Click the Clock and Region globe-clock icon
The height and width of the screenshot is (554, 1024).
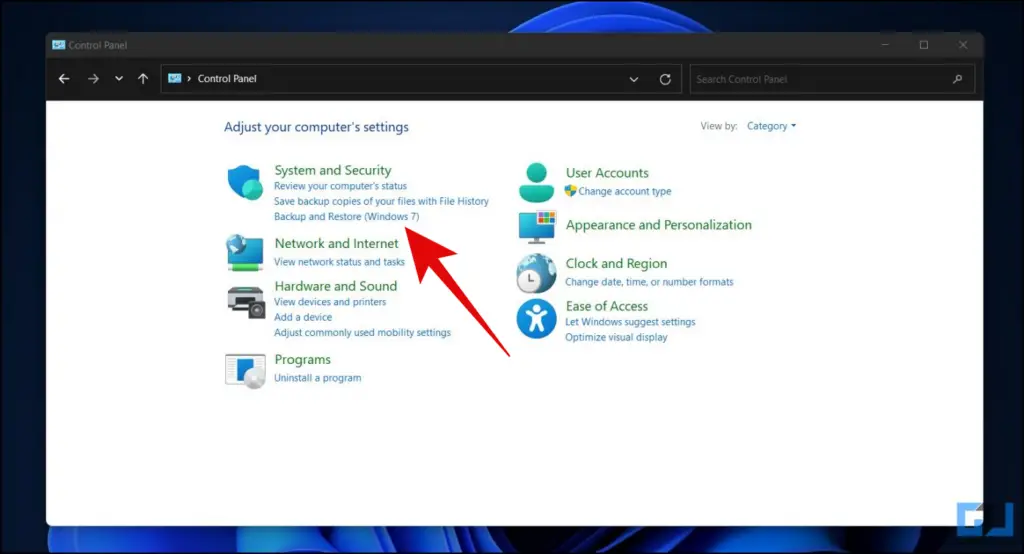click(536, 273)
